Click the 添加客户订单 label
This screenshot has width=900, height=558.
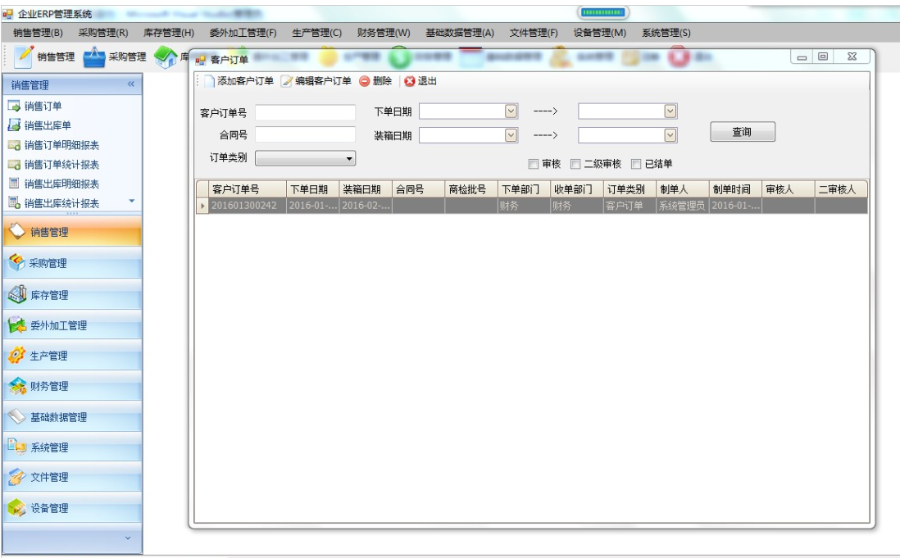(245, 81)
